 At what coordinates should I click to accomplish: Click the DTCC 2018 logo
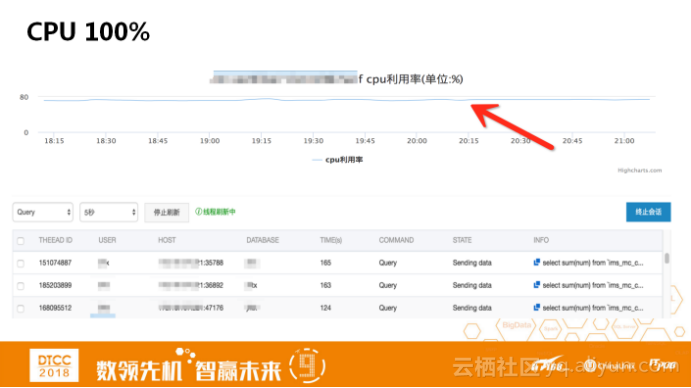54,366
